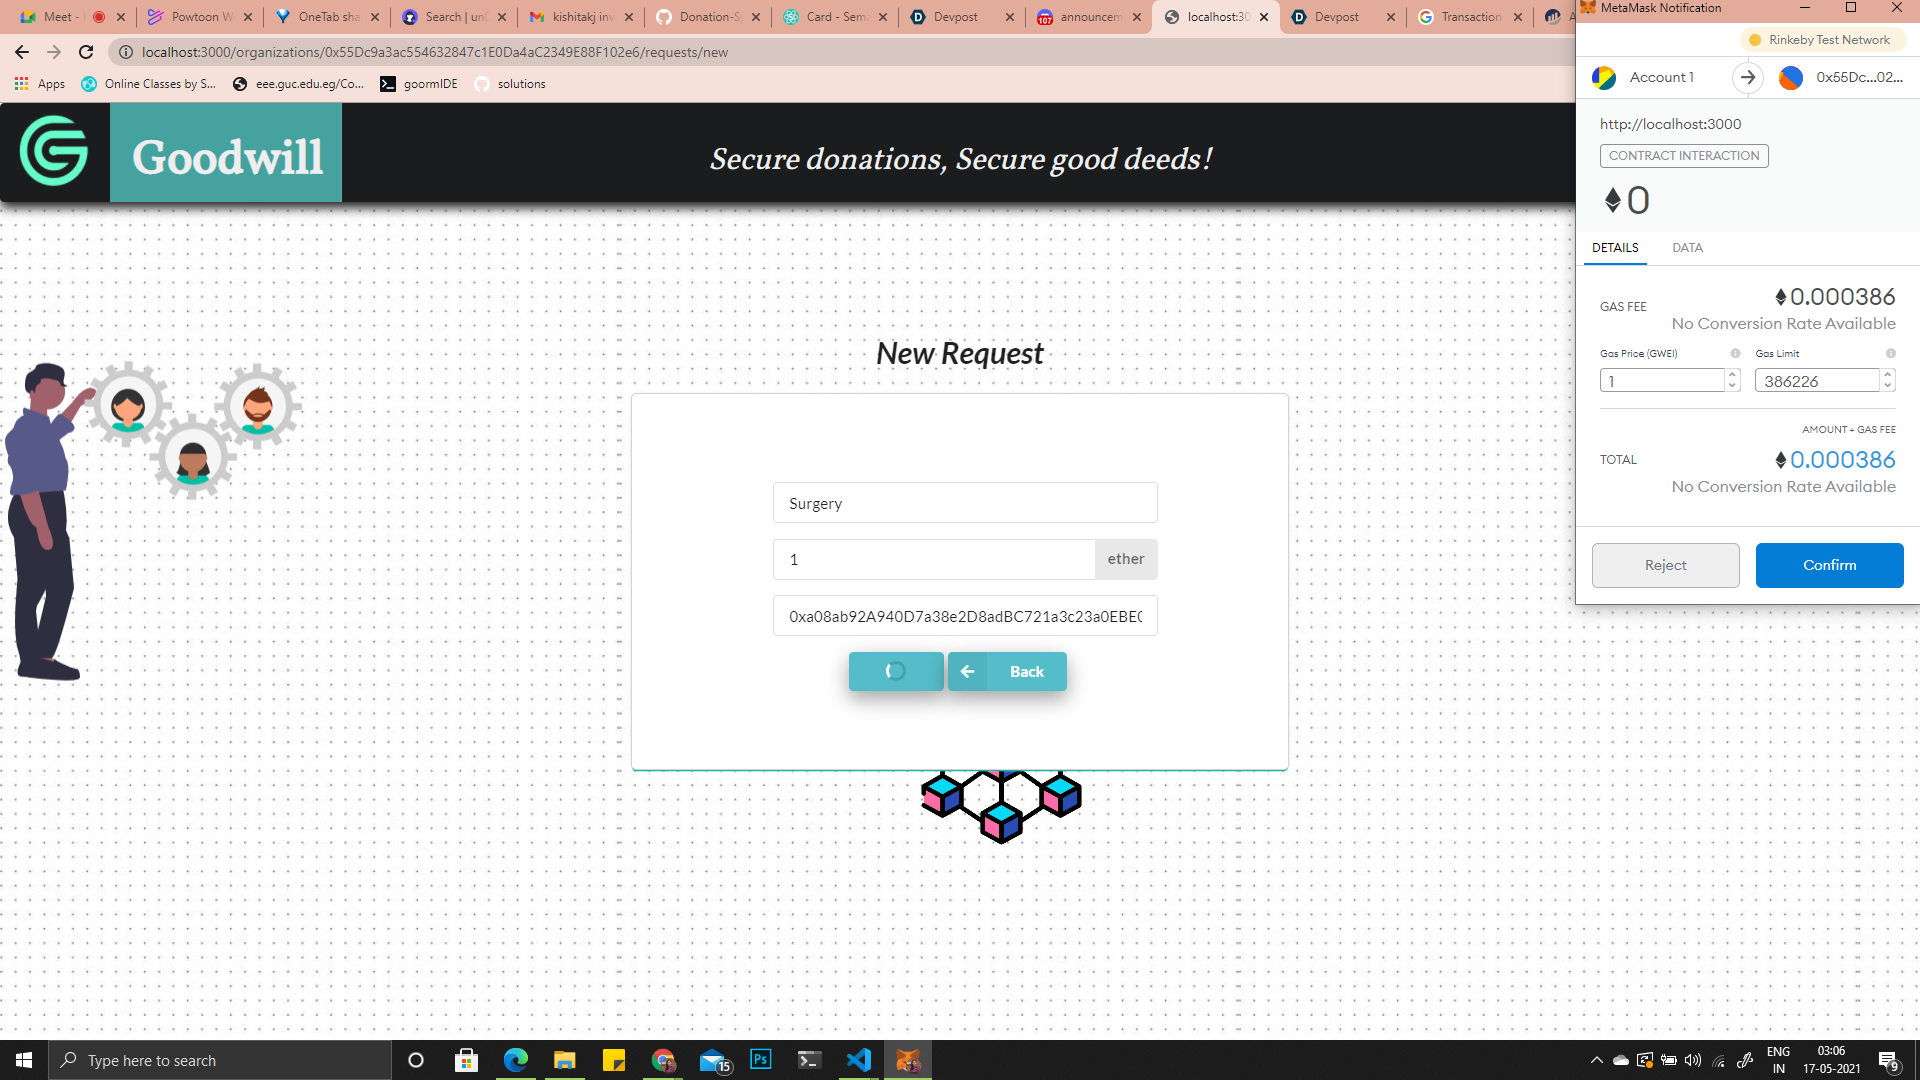Click the Gas Price info icon
Screen dimensions: 1920x1080
(x=1735, y=353)
